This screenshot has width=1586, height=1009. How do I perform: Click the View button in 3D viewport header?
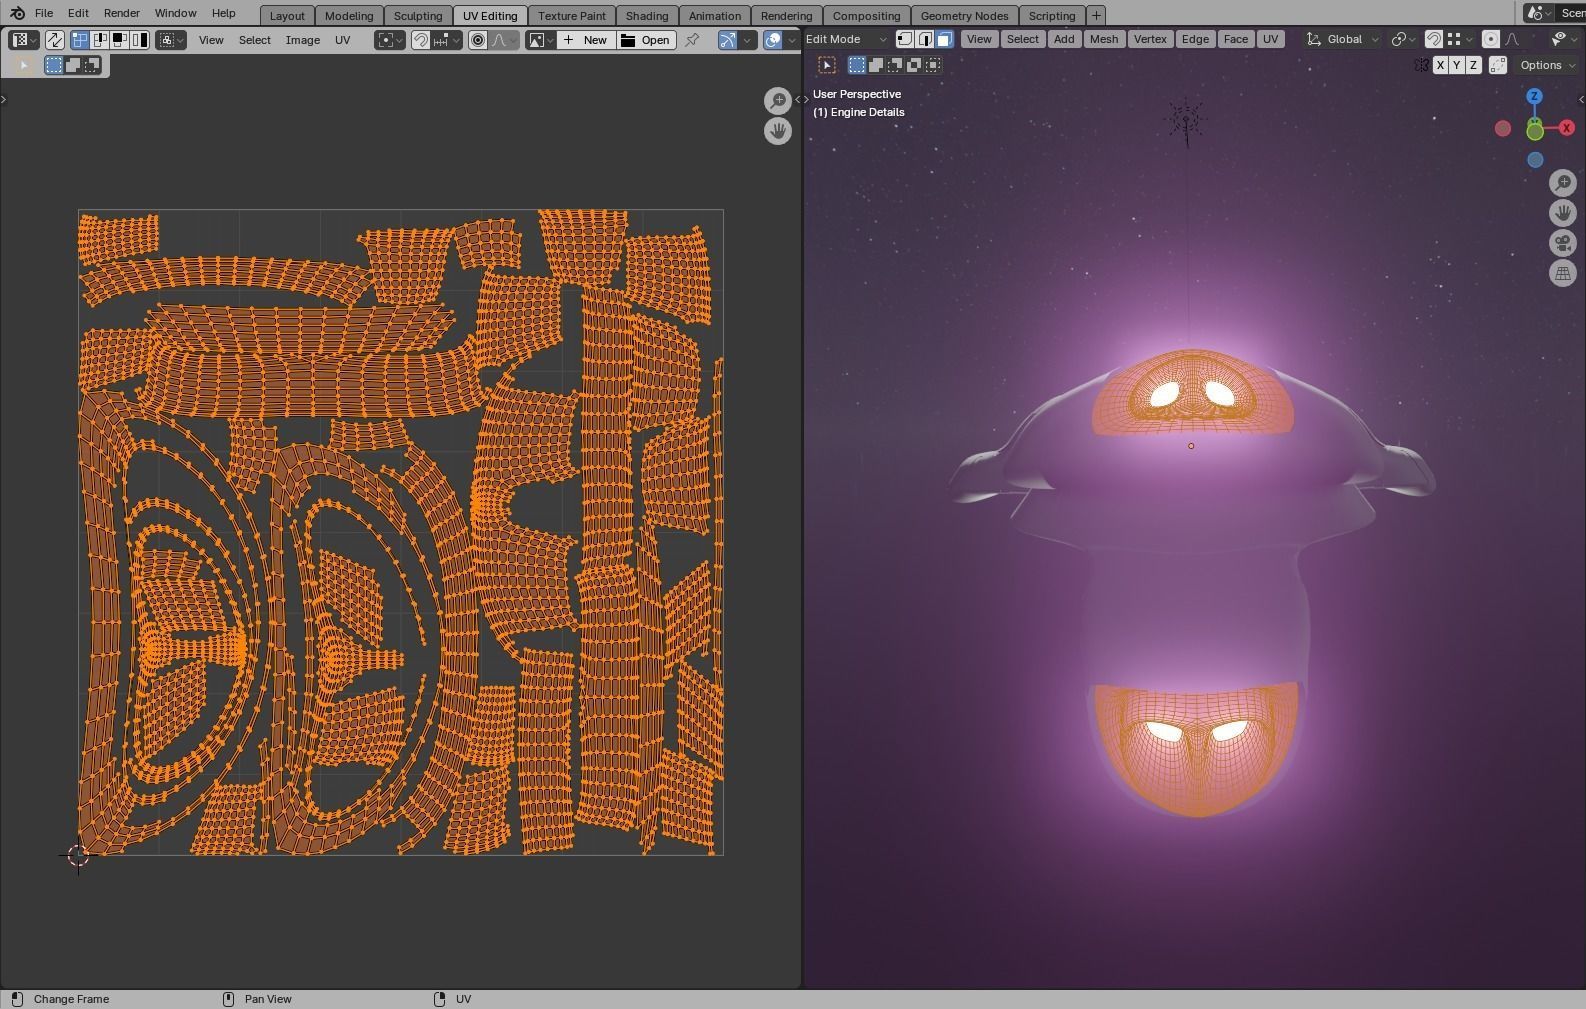point(979,39)
